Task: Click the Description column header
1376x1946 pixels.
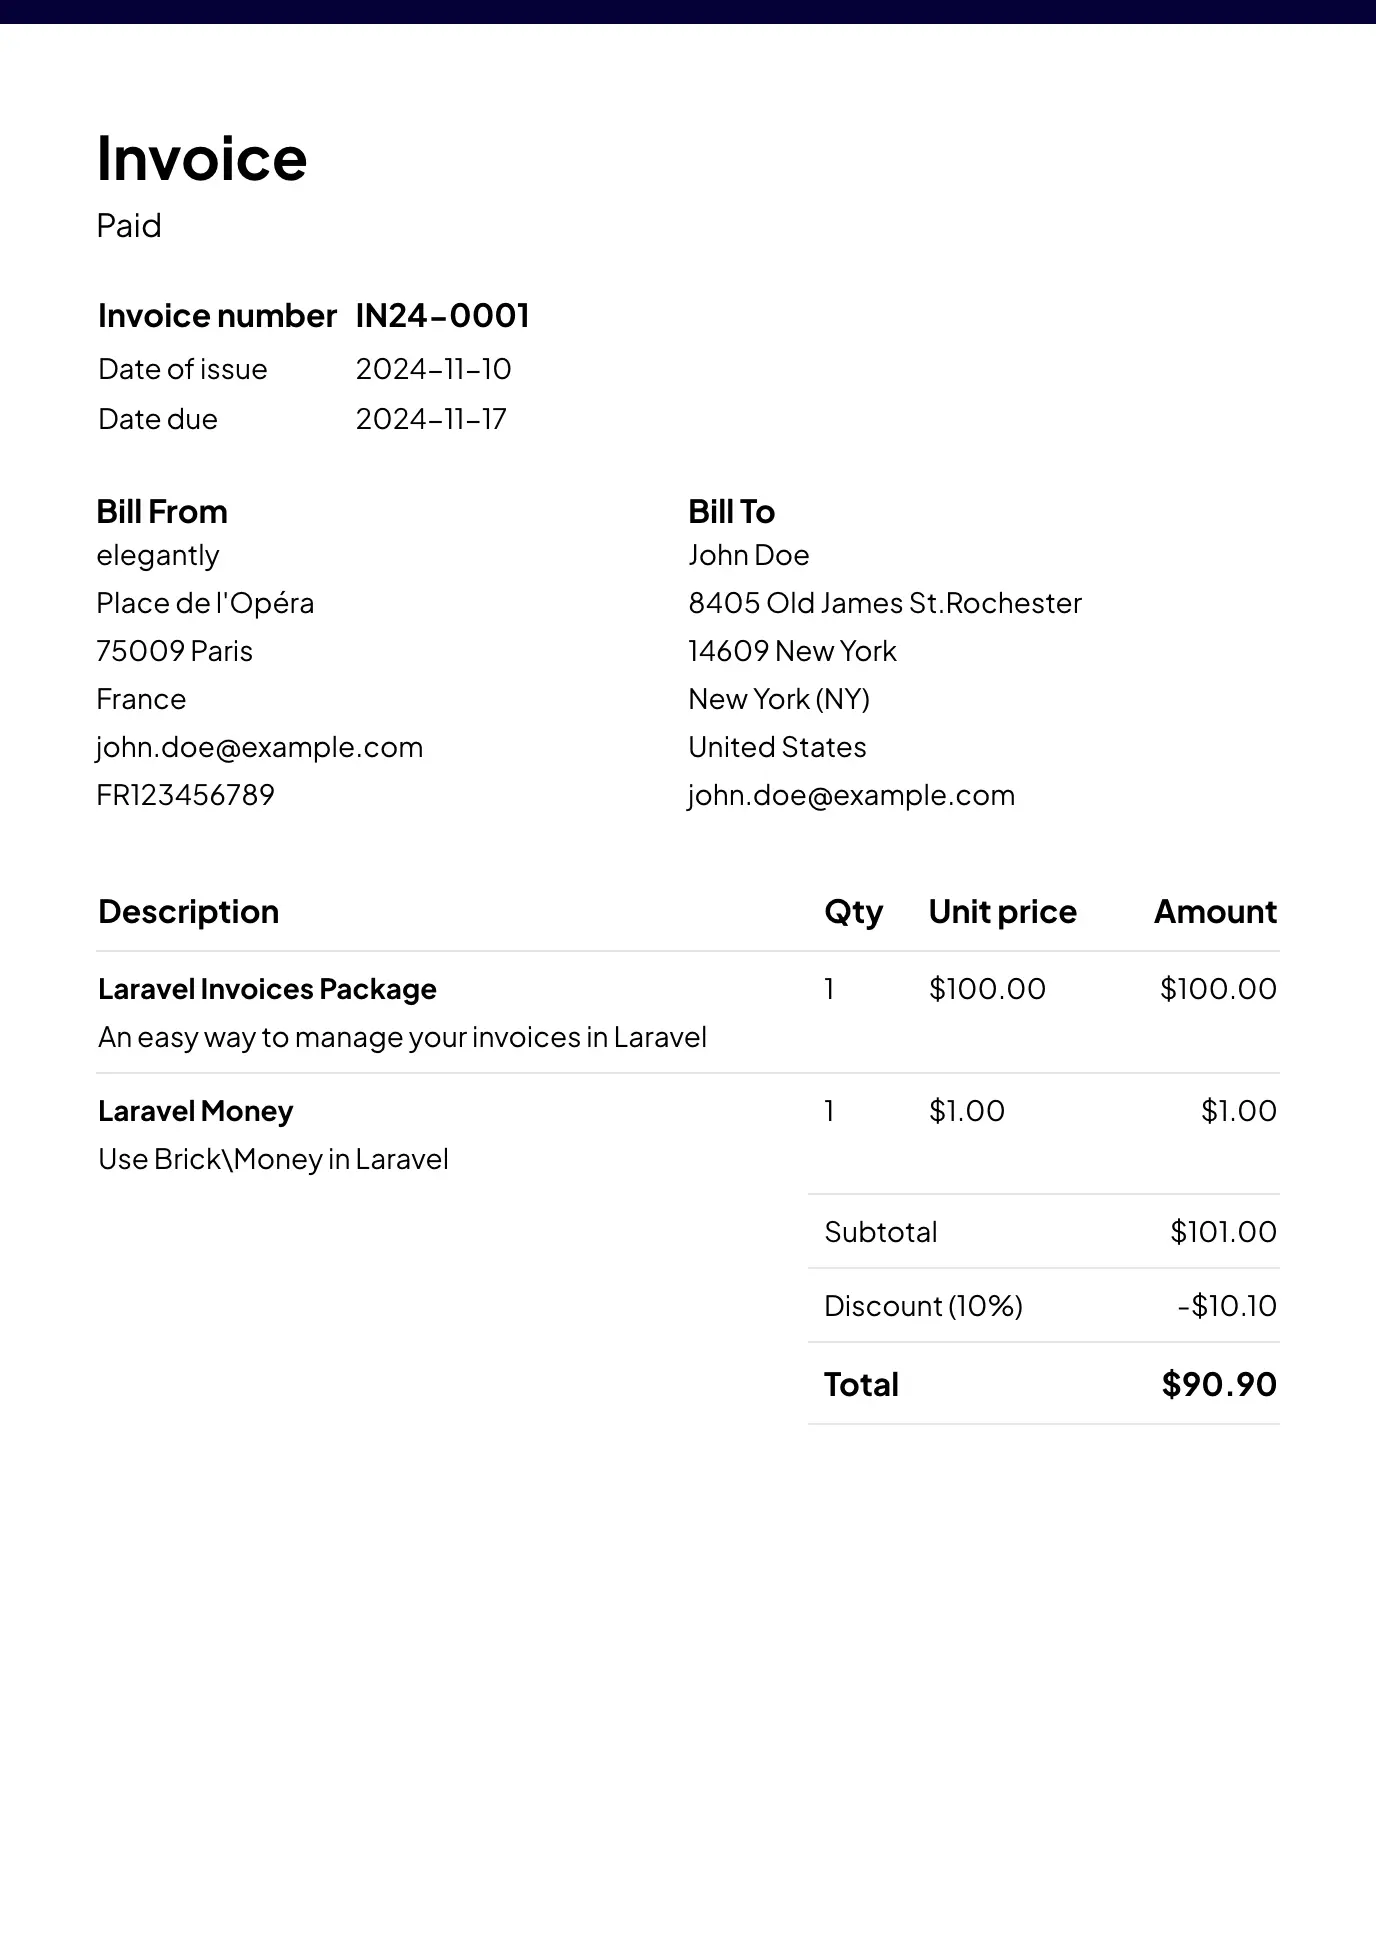Action: point(188,912)
